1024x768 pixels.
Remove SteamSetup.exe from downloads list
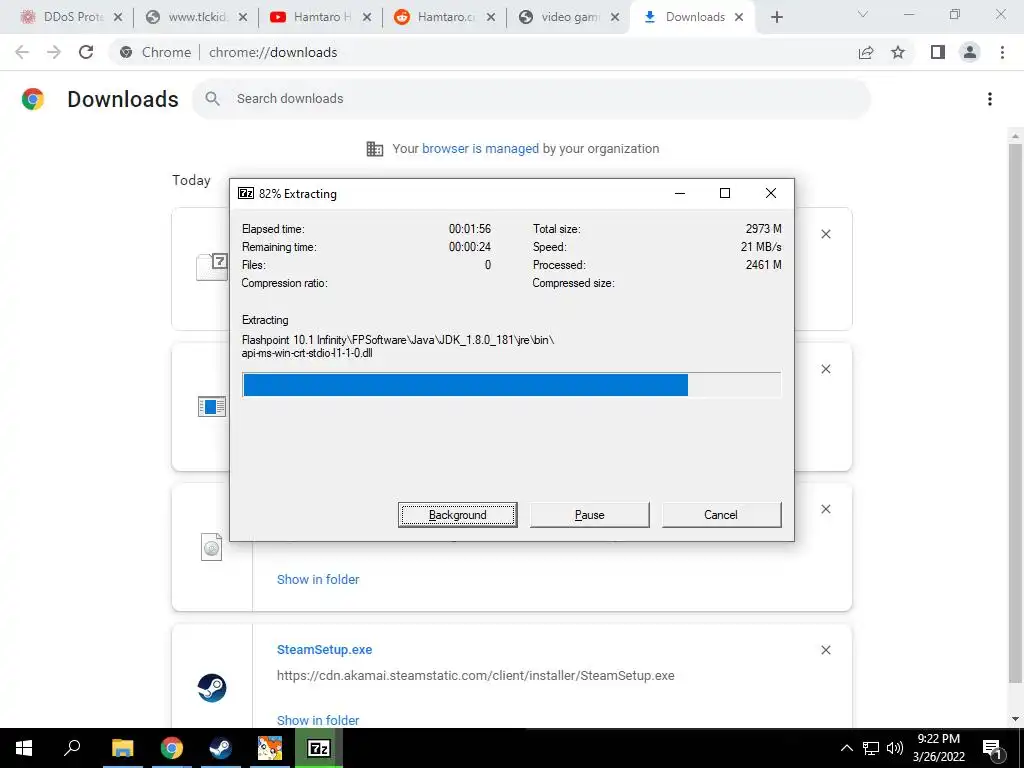(x=825, y=650)
